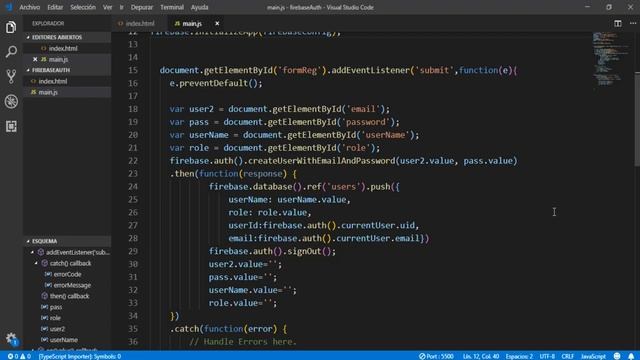640x360 pixels.
Task: Change indentation via Espacios: 2
Action: (519, 356)
